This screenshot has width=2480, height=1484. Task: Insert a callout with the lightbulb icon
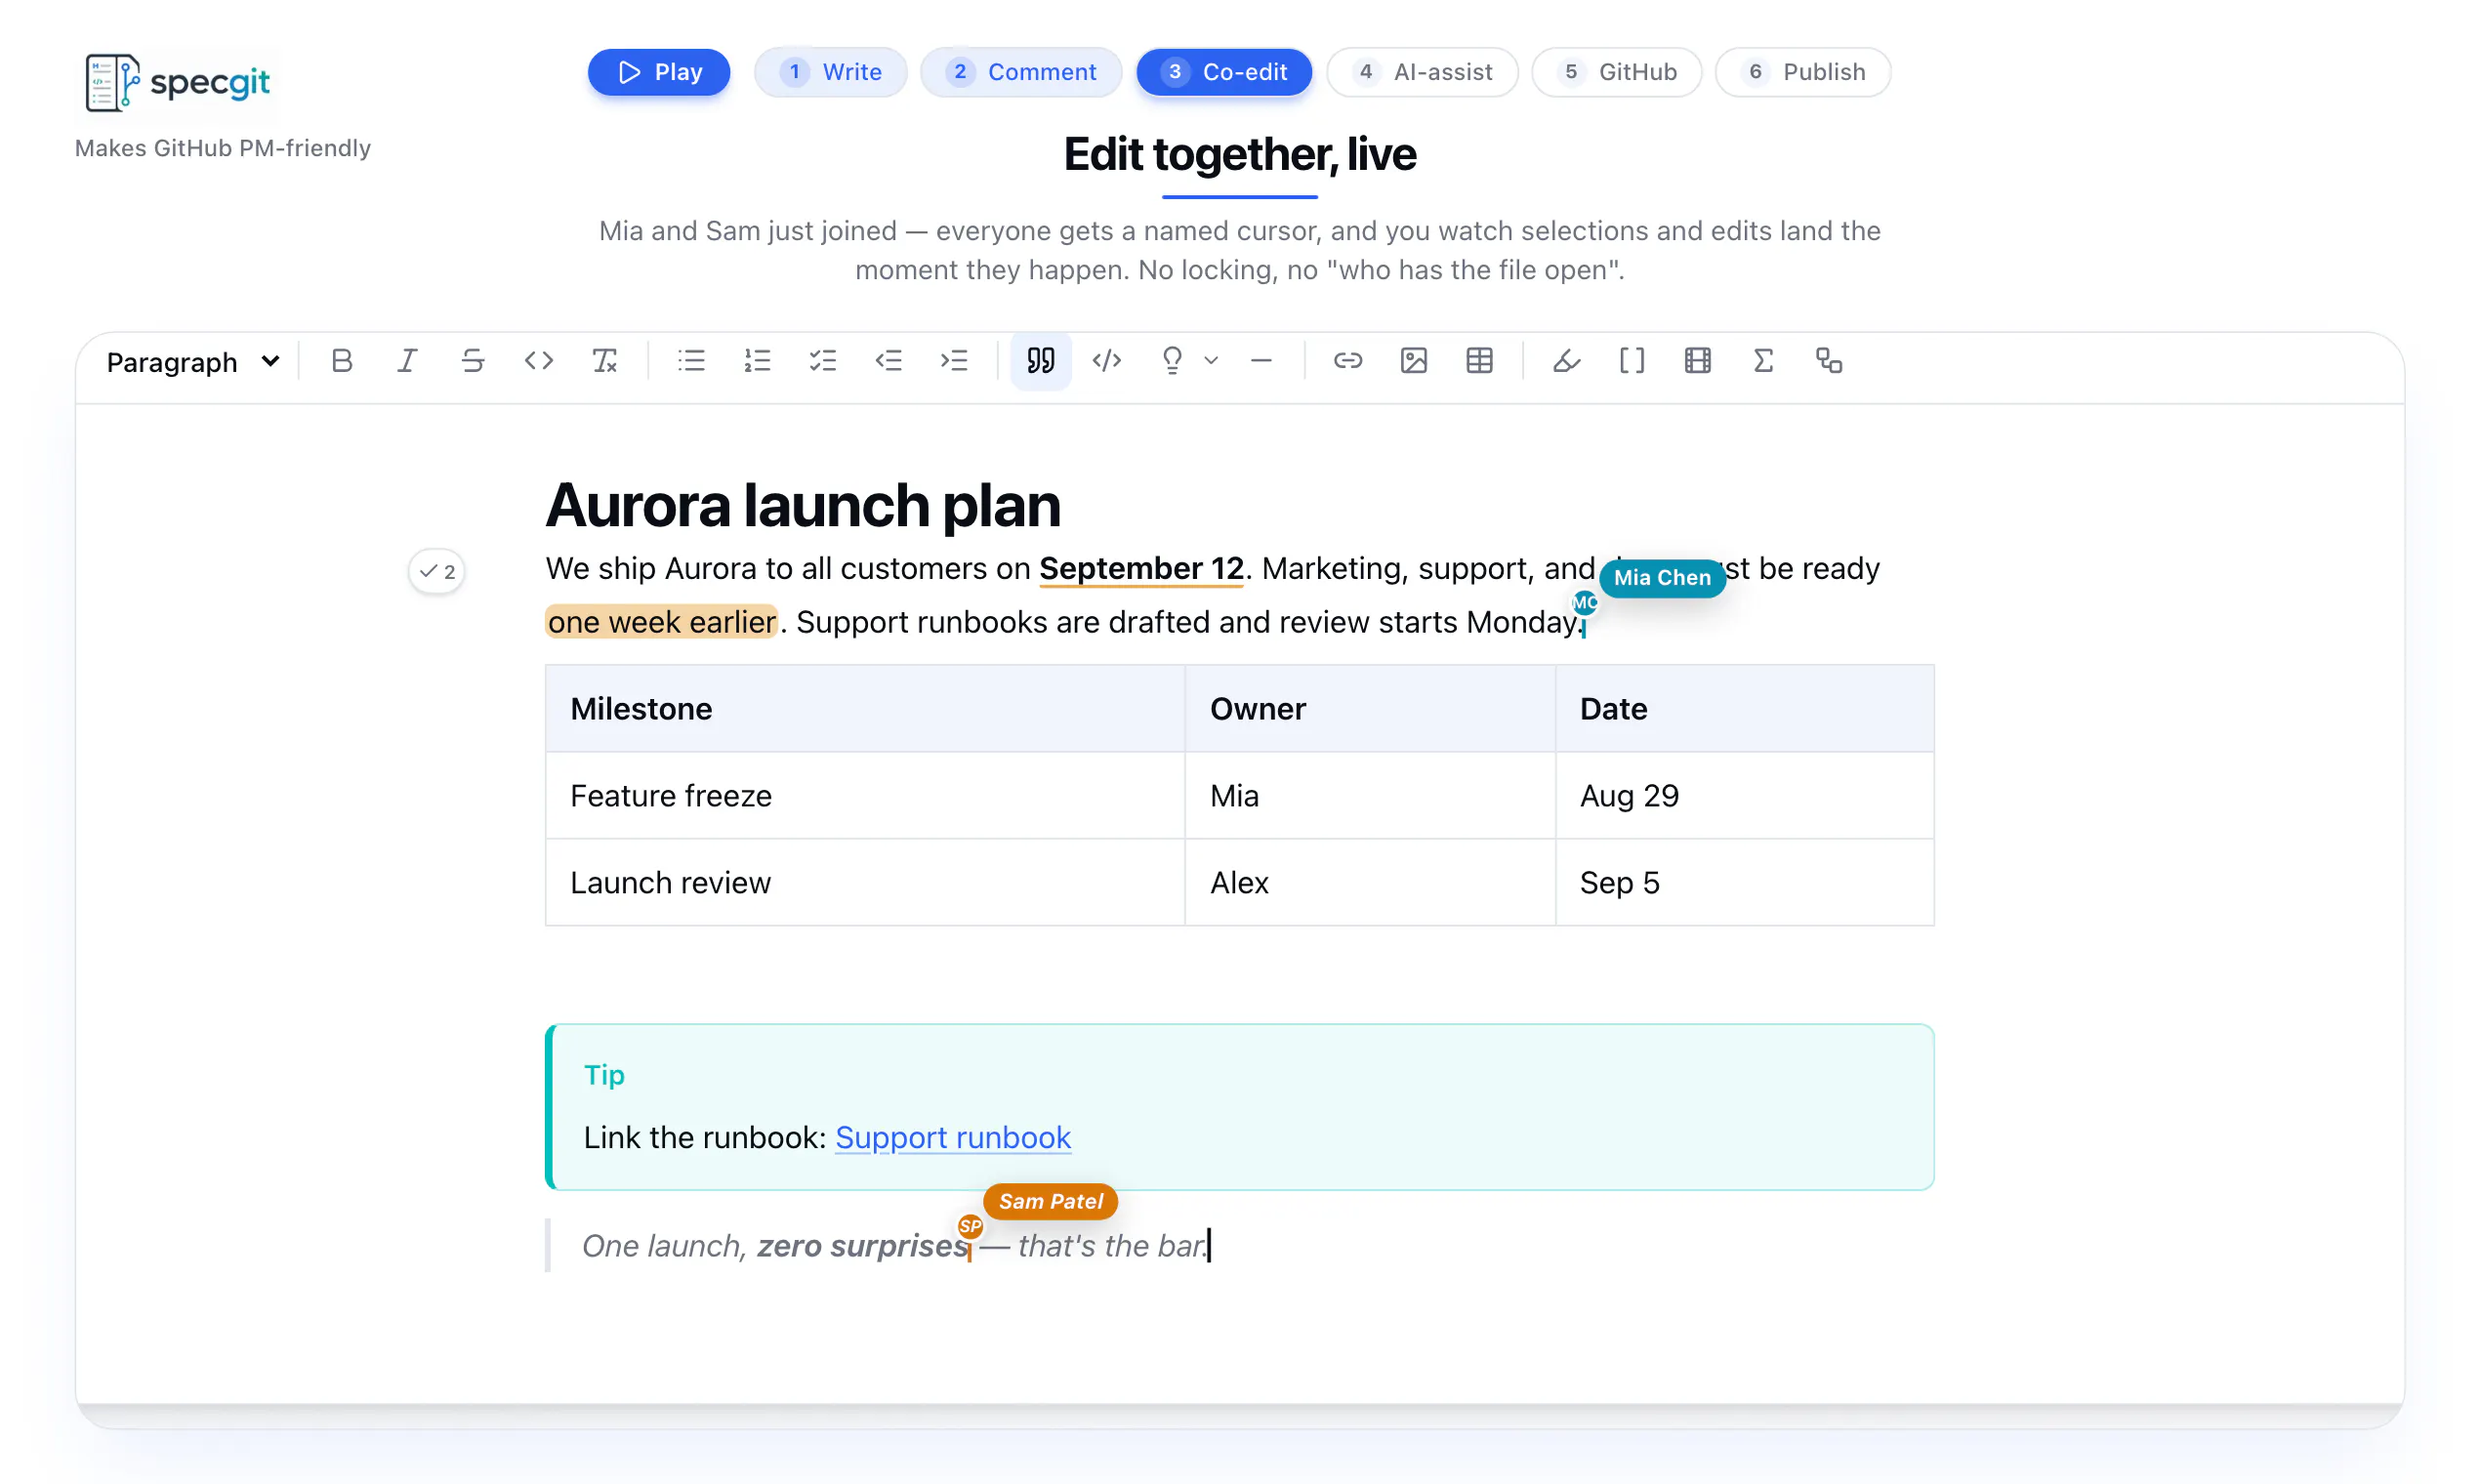[x=1172, y=361]
